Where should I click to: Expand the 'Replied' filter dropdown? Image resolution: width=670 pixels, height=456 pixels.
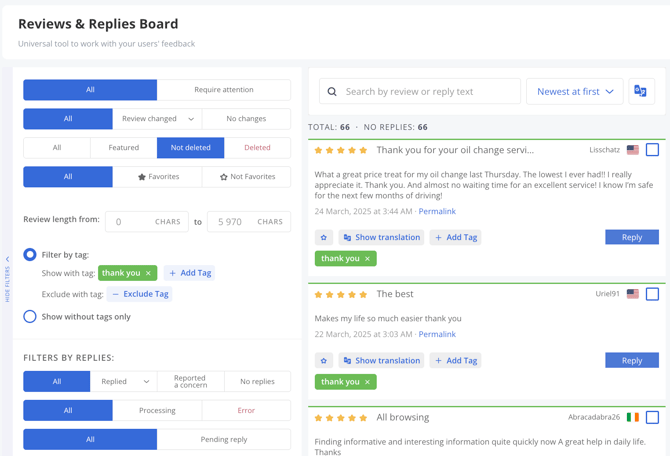(x=124, y=381)
